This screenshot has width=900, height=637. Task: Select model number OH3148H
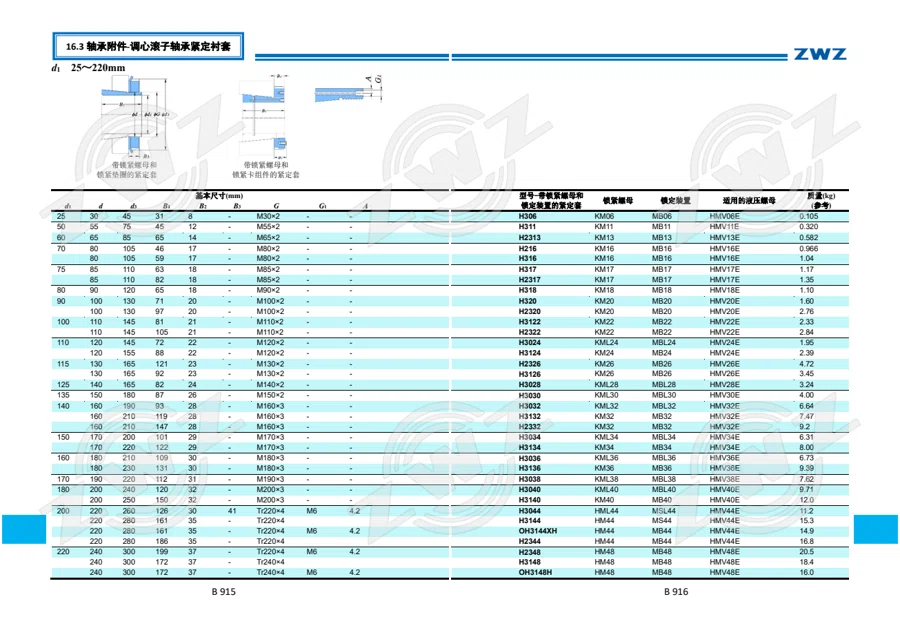tap(535, 573)
